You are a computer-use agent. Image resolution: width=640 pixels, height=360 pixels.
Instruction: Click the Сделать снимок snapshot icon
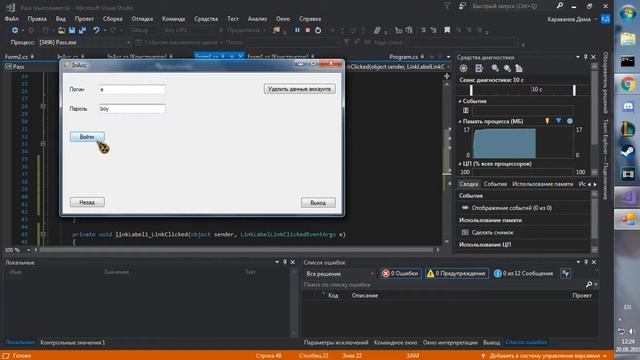(x=465, y=232)
